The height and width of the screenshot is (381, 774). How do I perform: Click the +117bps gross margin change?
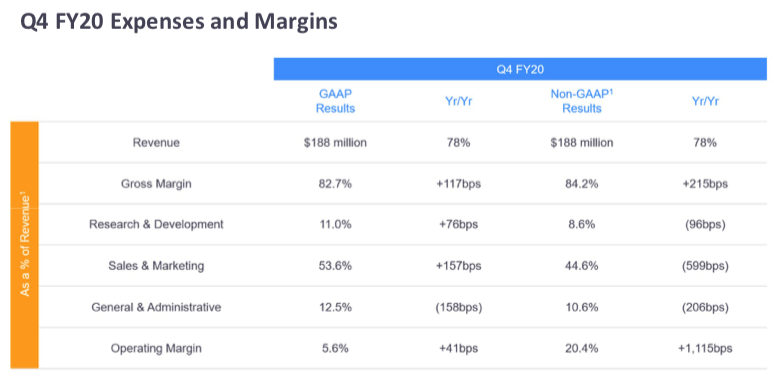[x=459, y=184]
